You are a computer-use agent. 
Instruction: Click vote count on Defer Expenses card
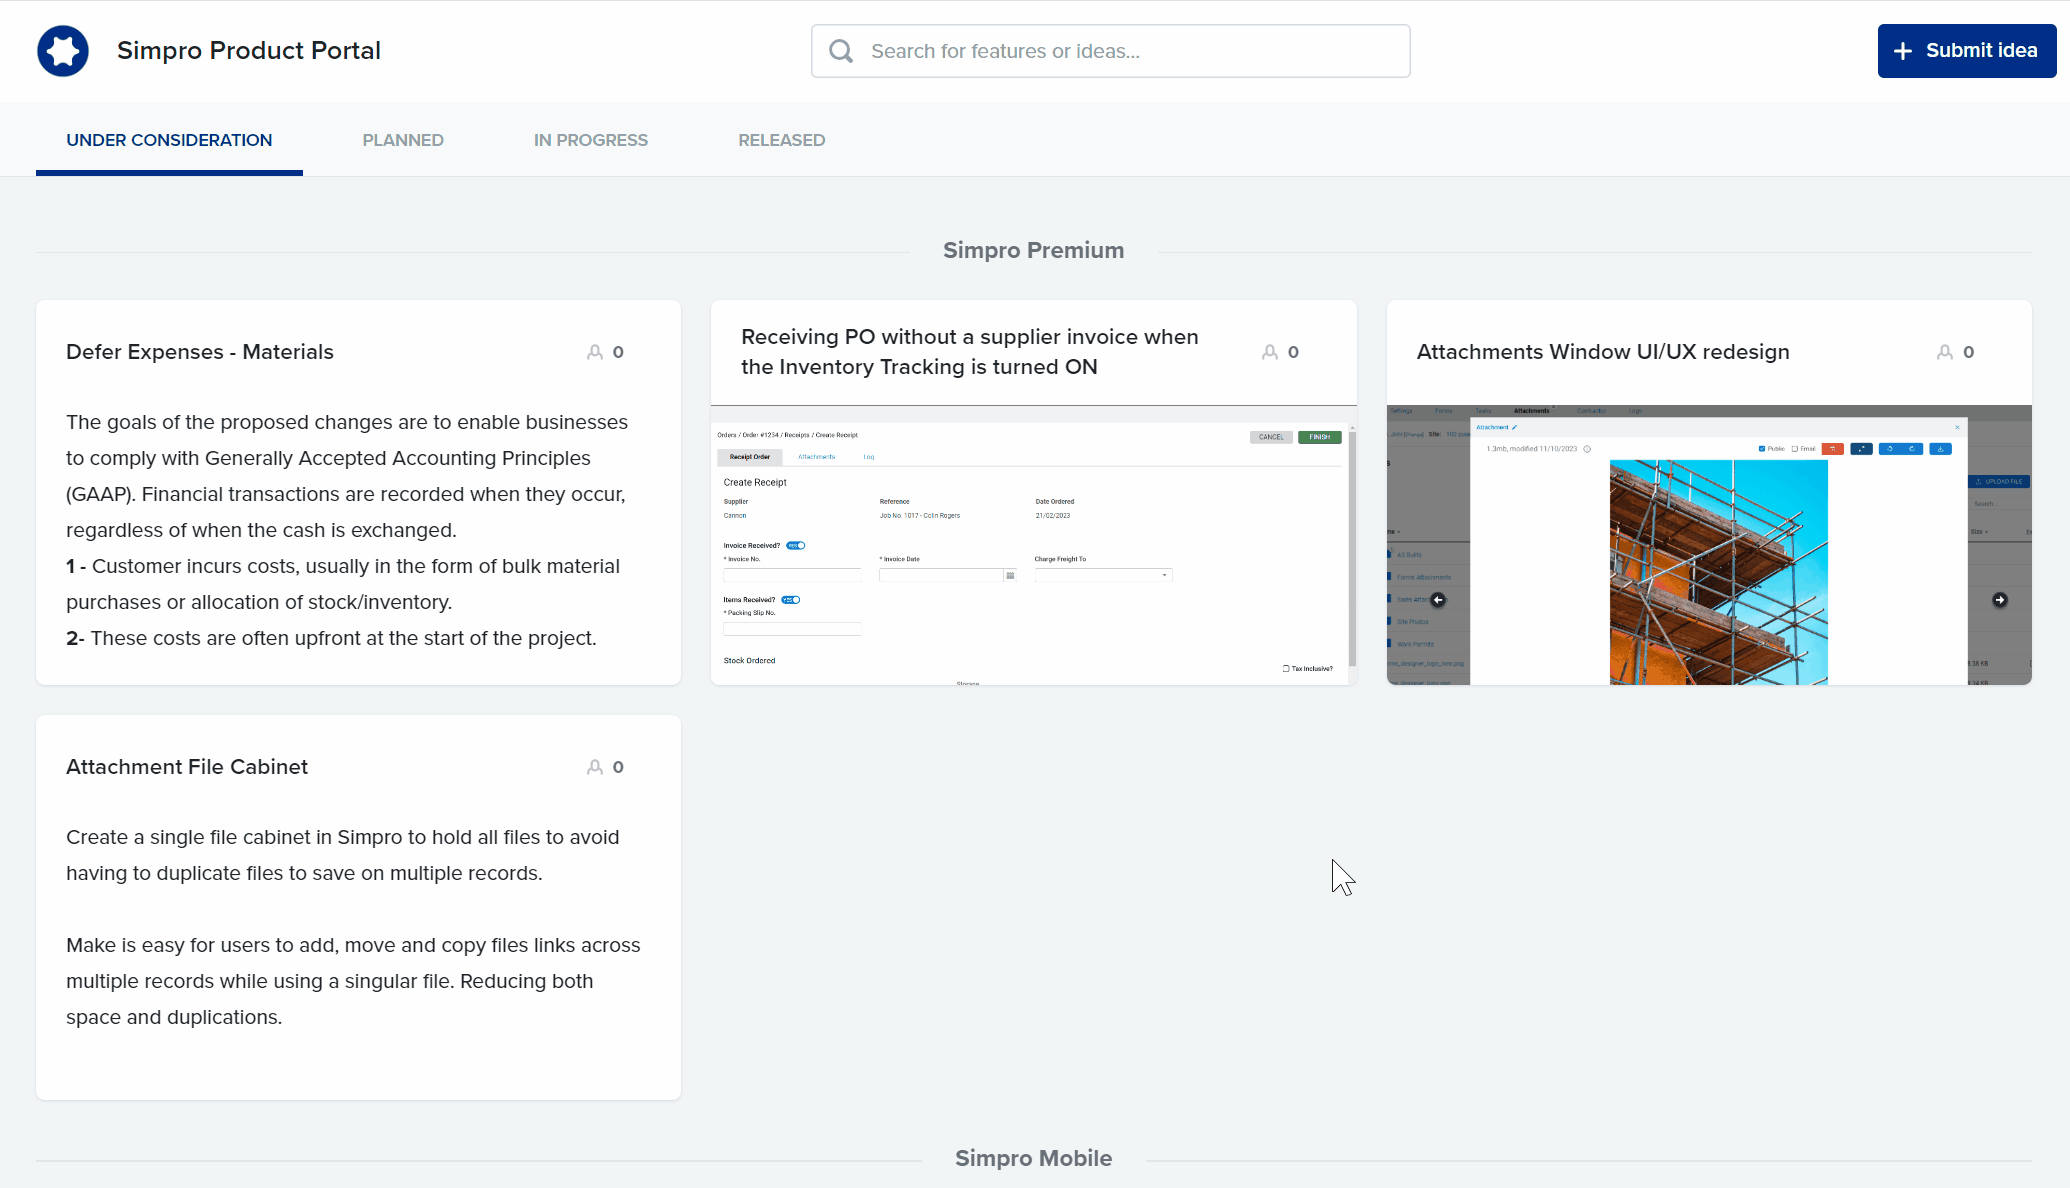point(618,352)
